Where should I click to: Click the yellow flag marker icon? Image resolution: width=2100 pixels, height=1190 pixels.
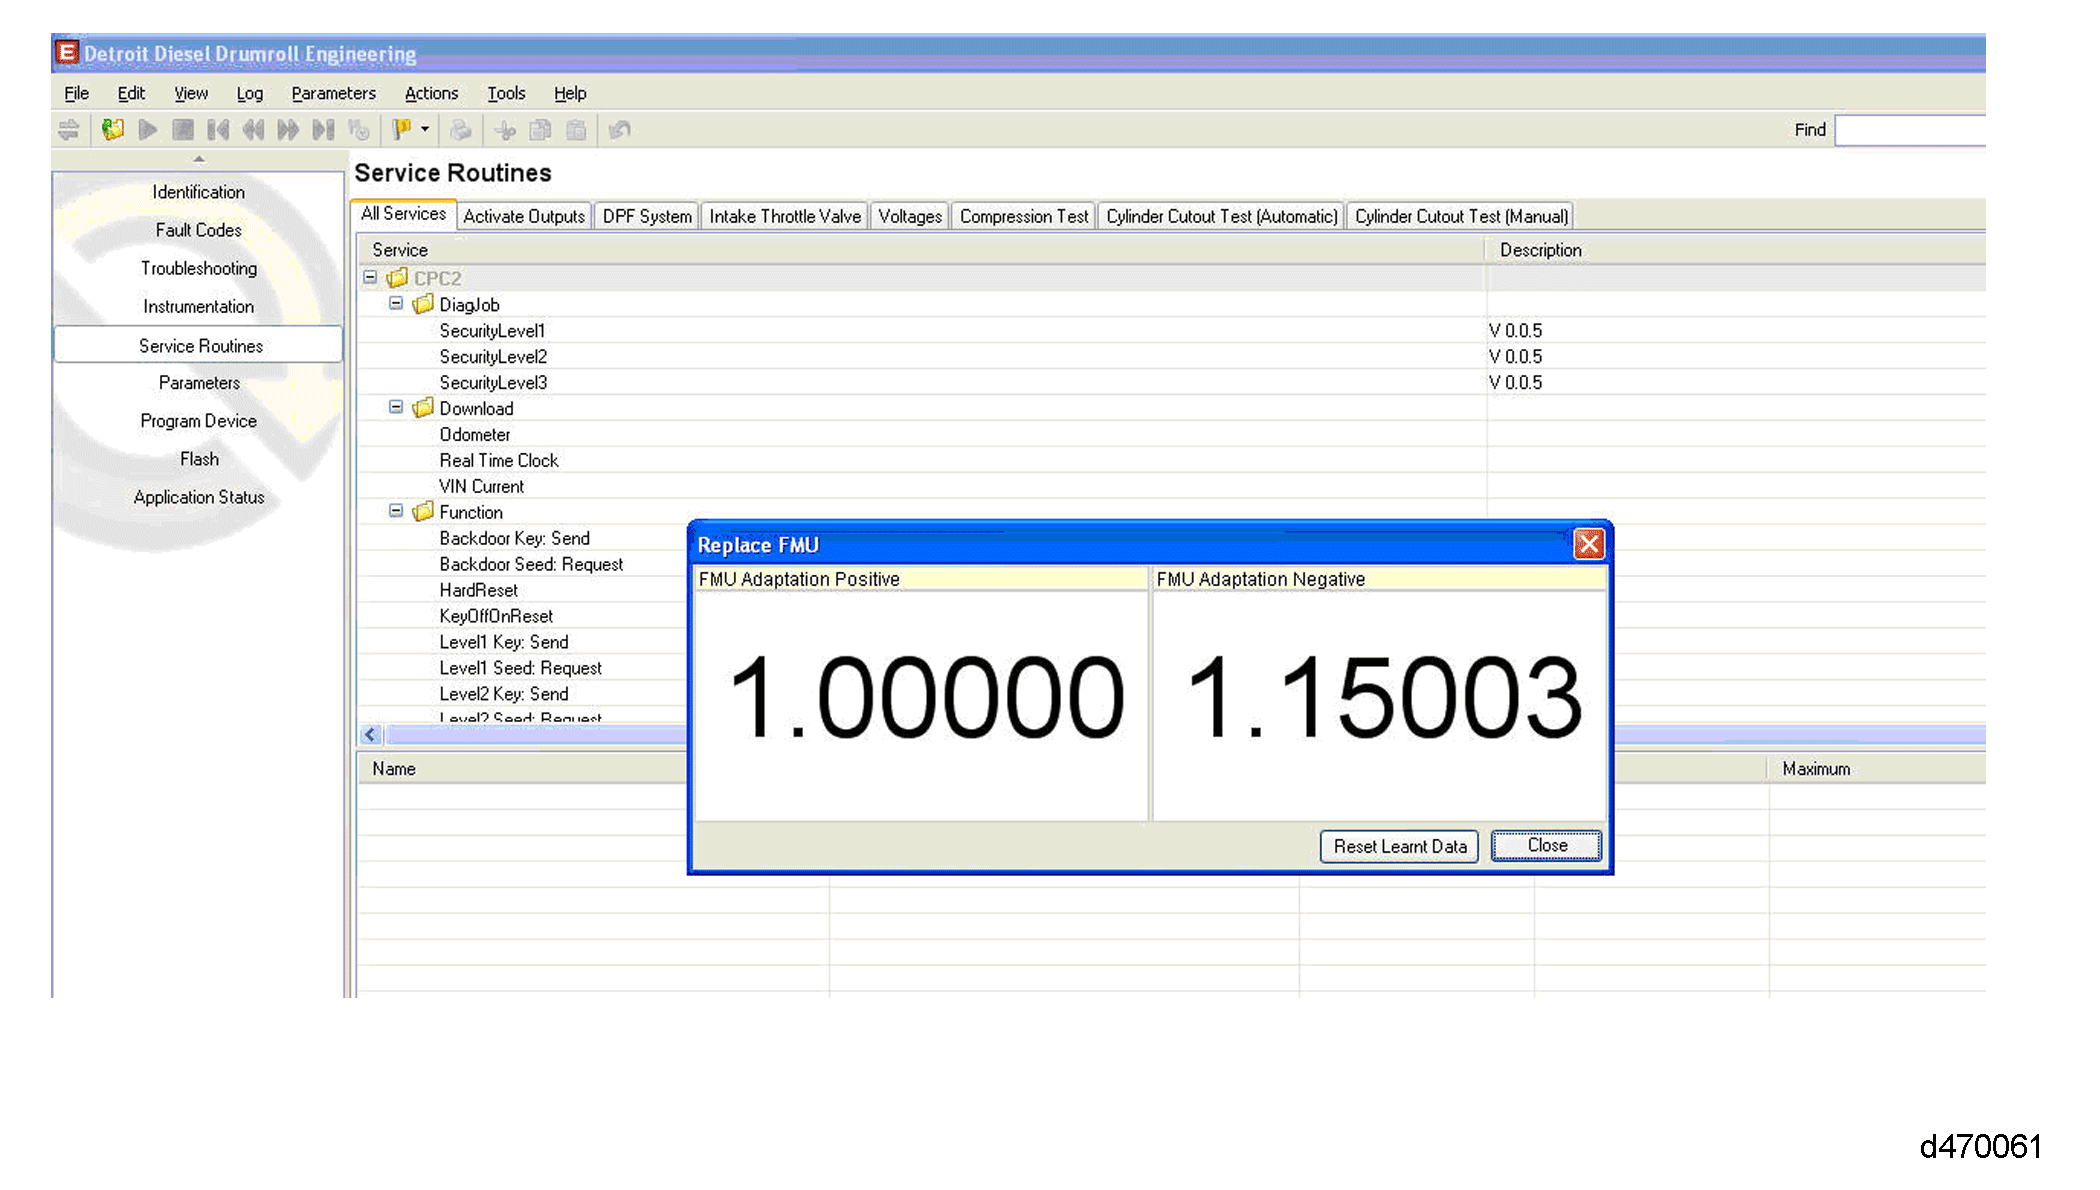pyautogui.click(x=402, y=130)
